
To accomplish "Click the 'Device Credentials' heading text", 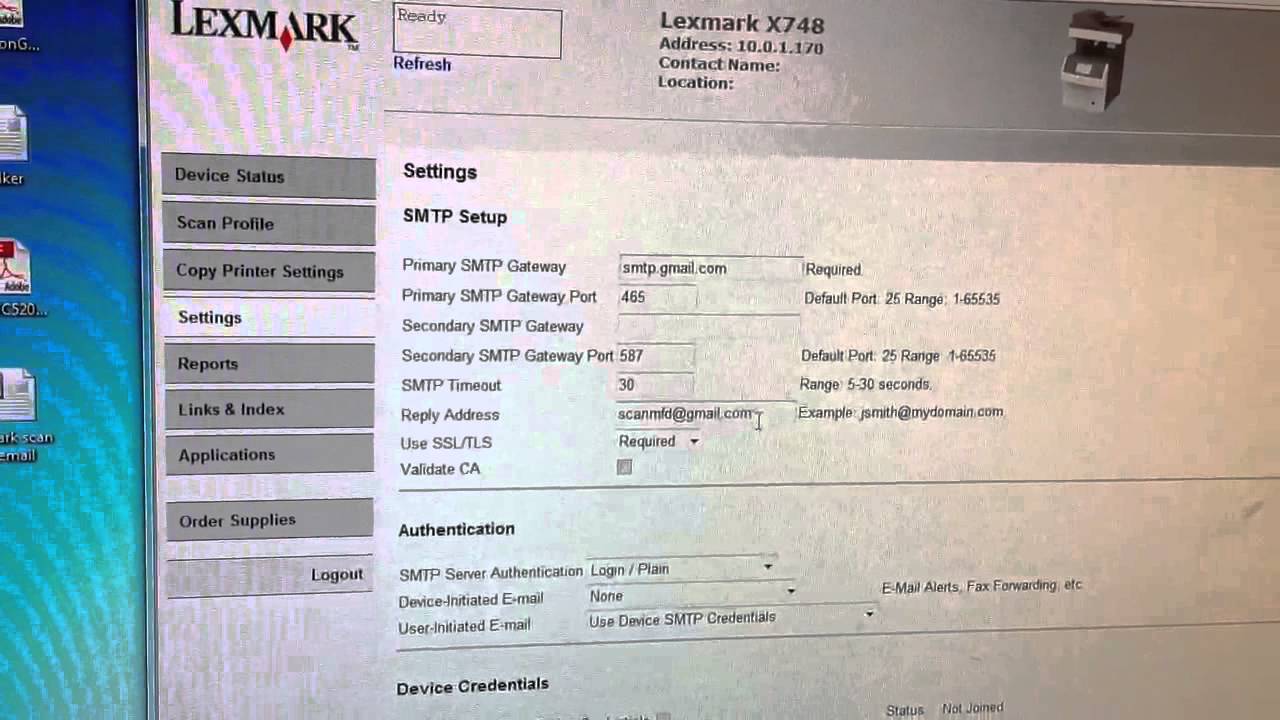I will (473, 686).
